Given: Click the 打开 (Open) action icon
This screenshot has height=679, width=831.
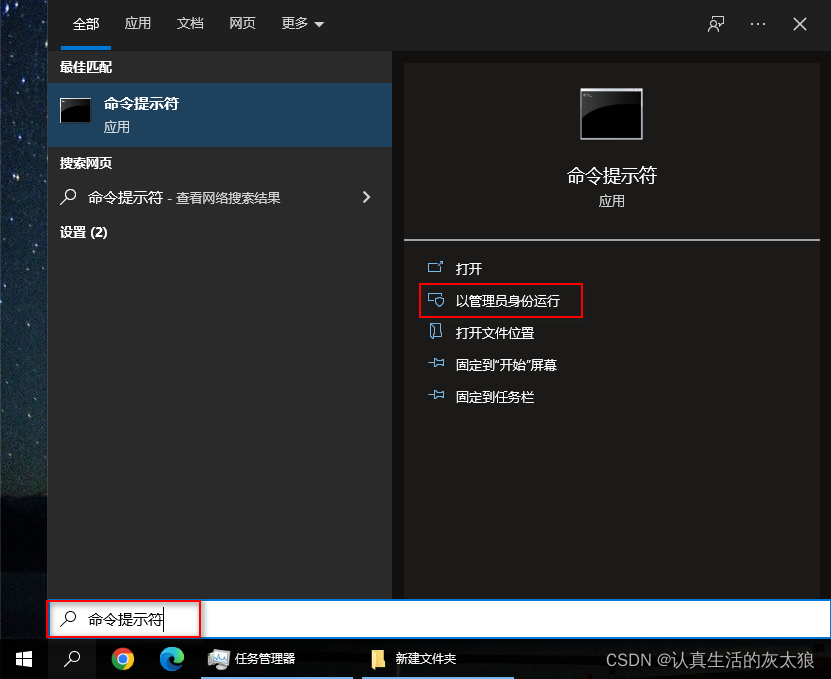Looking at the screenshot, I should [x=435, y=268].
